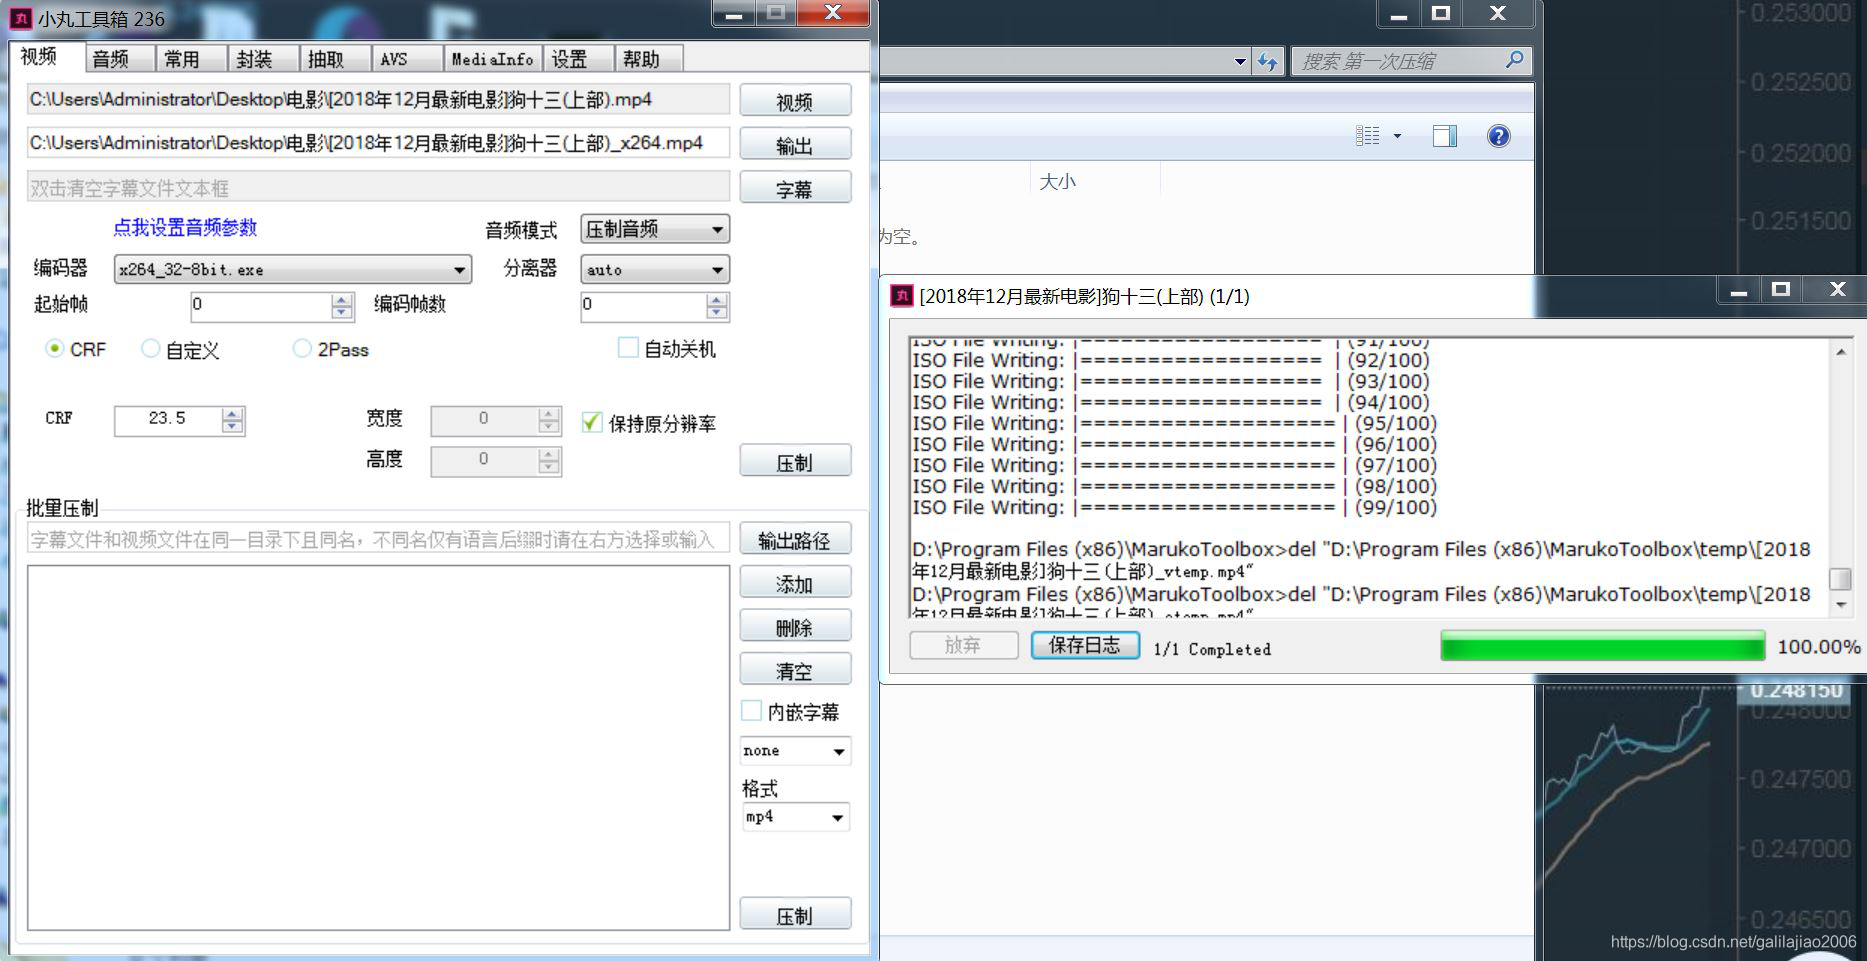Click the 编码帧数 stepper arrows

coord(716,306)
